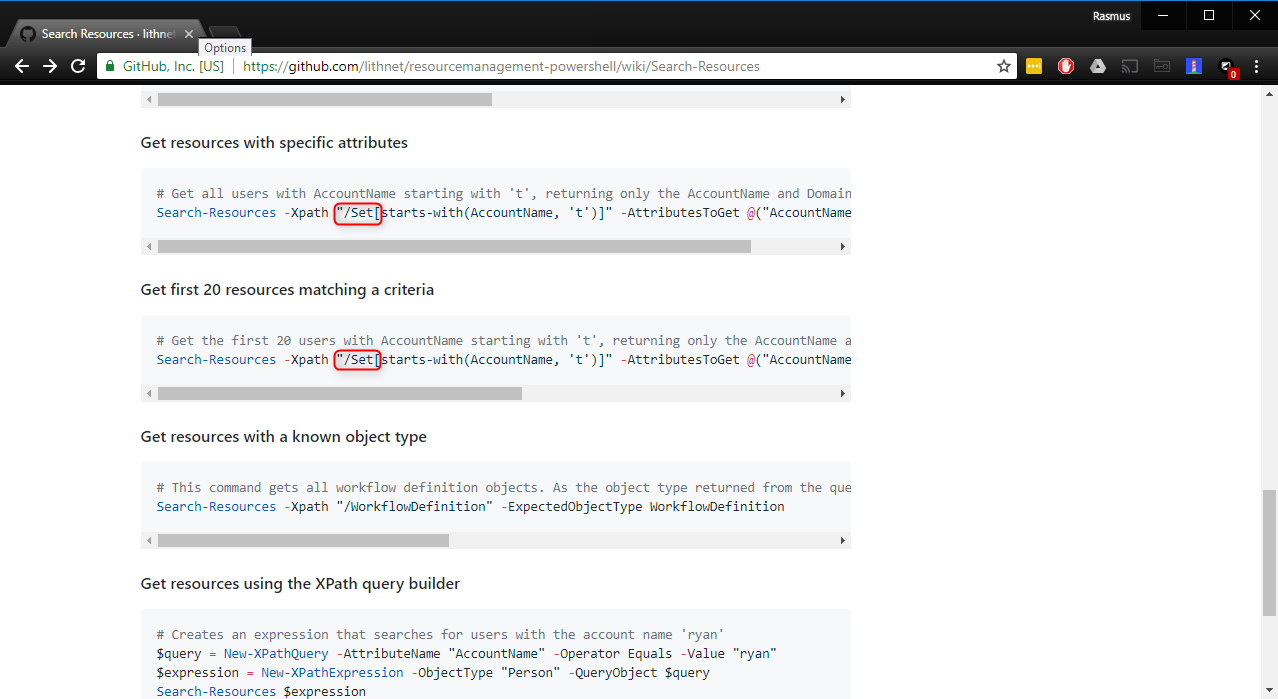Click the New-XPathQuery link in the last code block
The width and height of the screenshot is (1278, 699).
275,653
